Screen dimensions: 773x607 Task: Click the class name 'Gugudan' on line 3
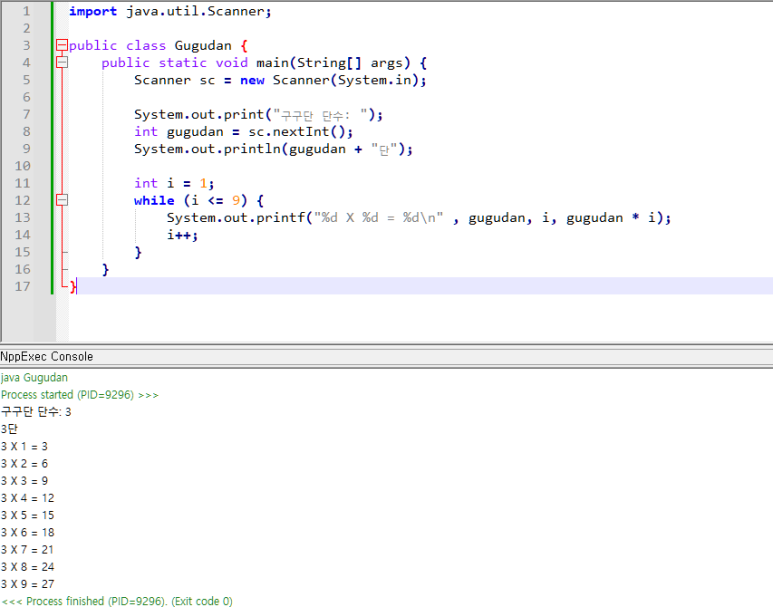pyautogui.click(x=203, y=46)
